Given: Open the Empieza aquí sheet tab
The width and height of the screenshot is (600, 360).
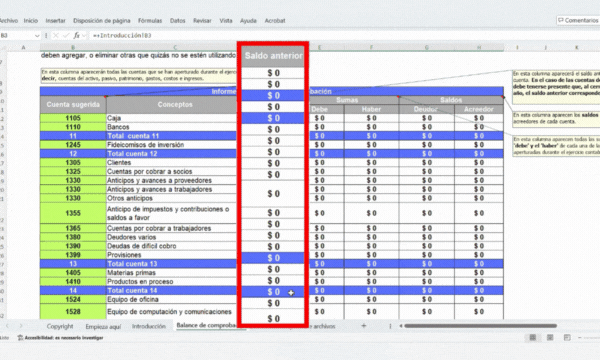Looking at the screenshot, I should (x=103, y=326).
